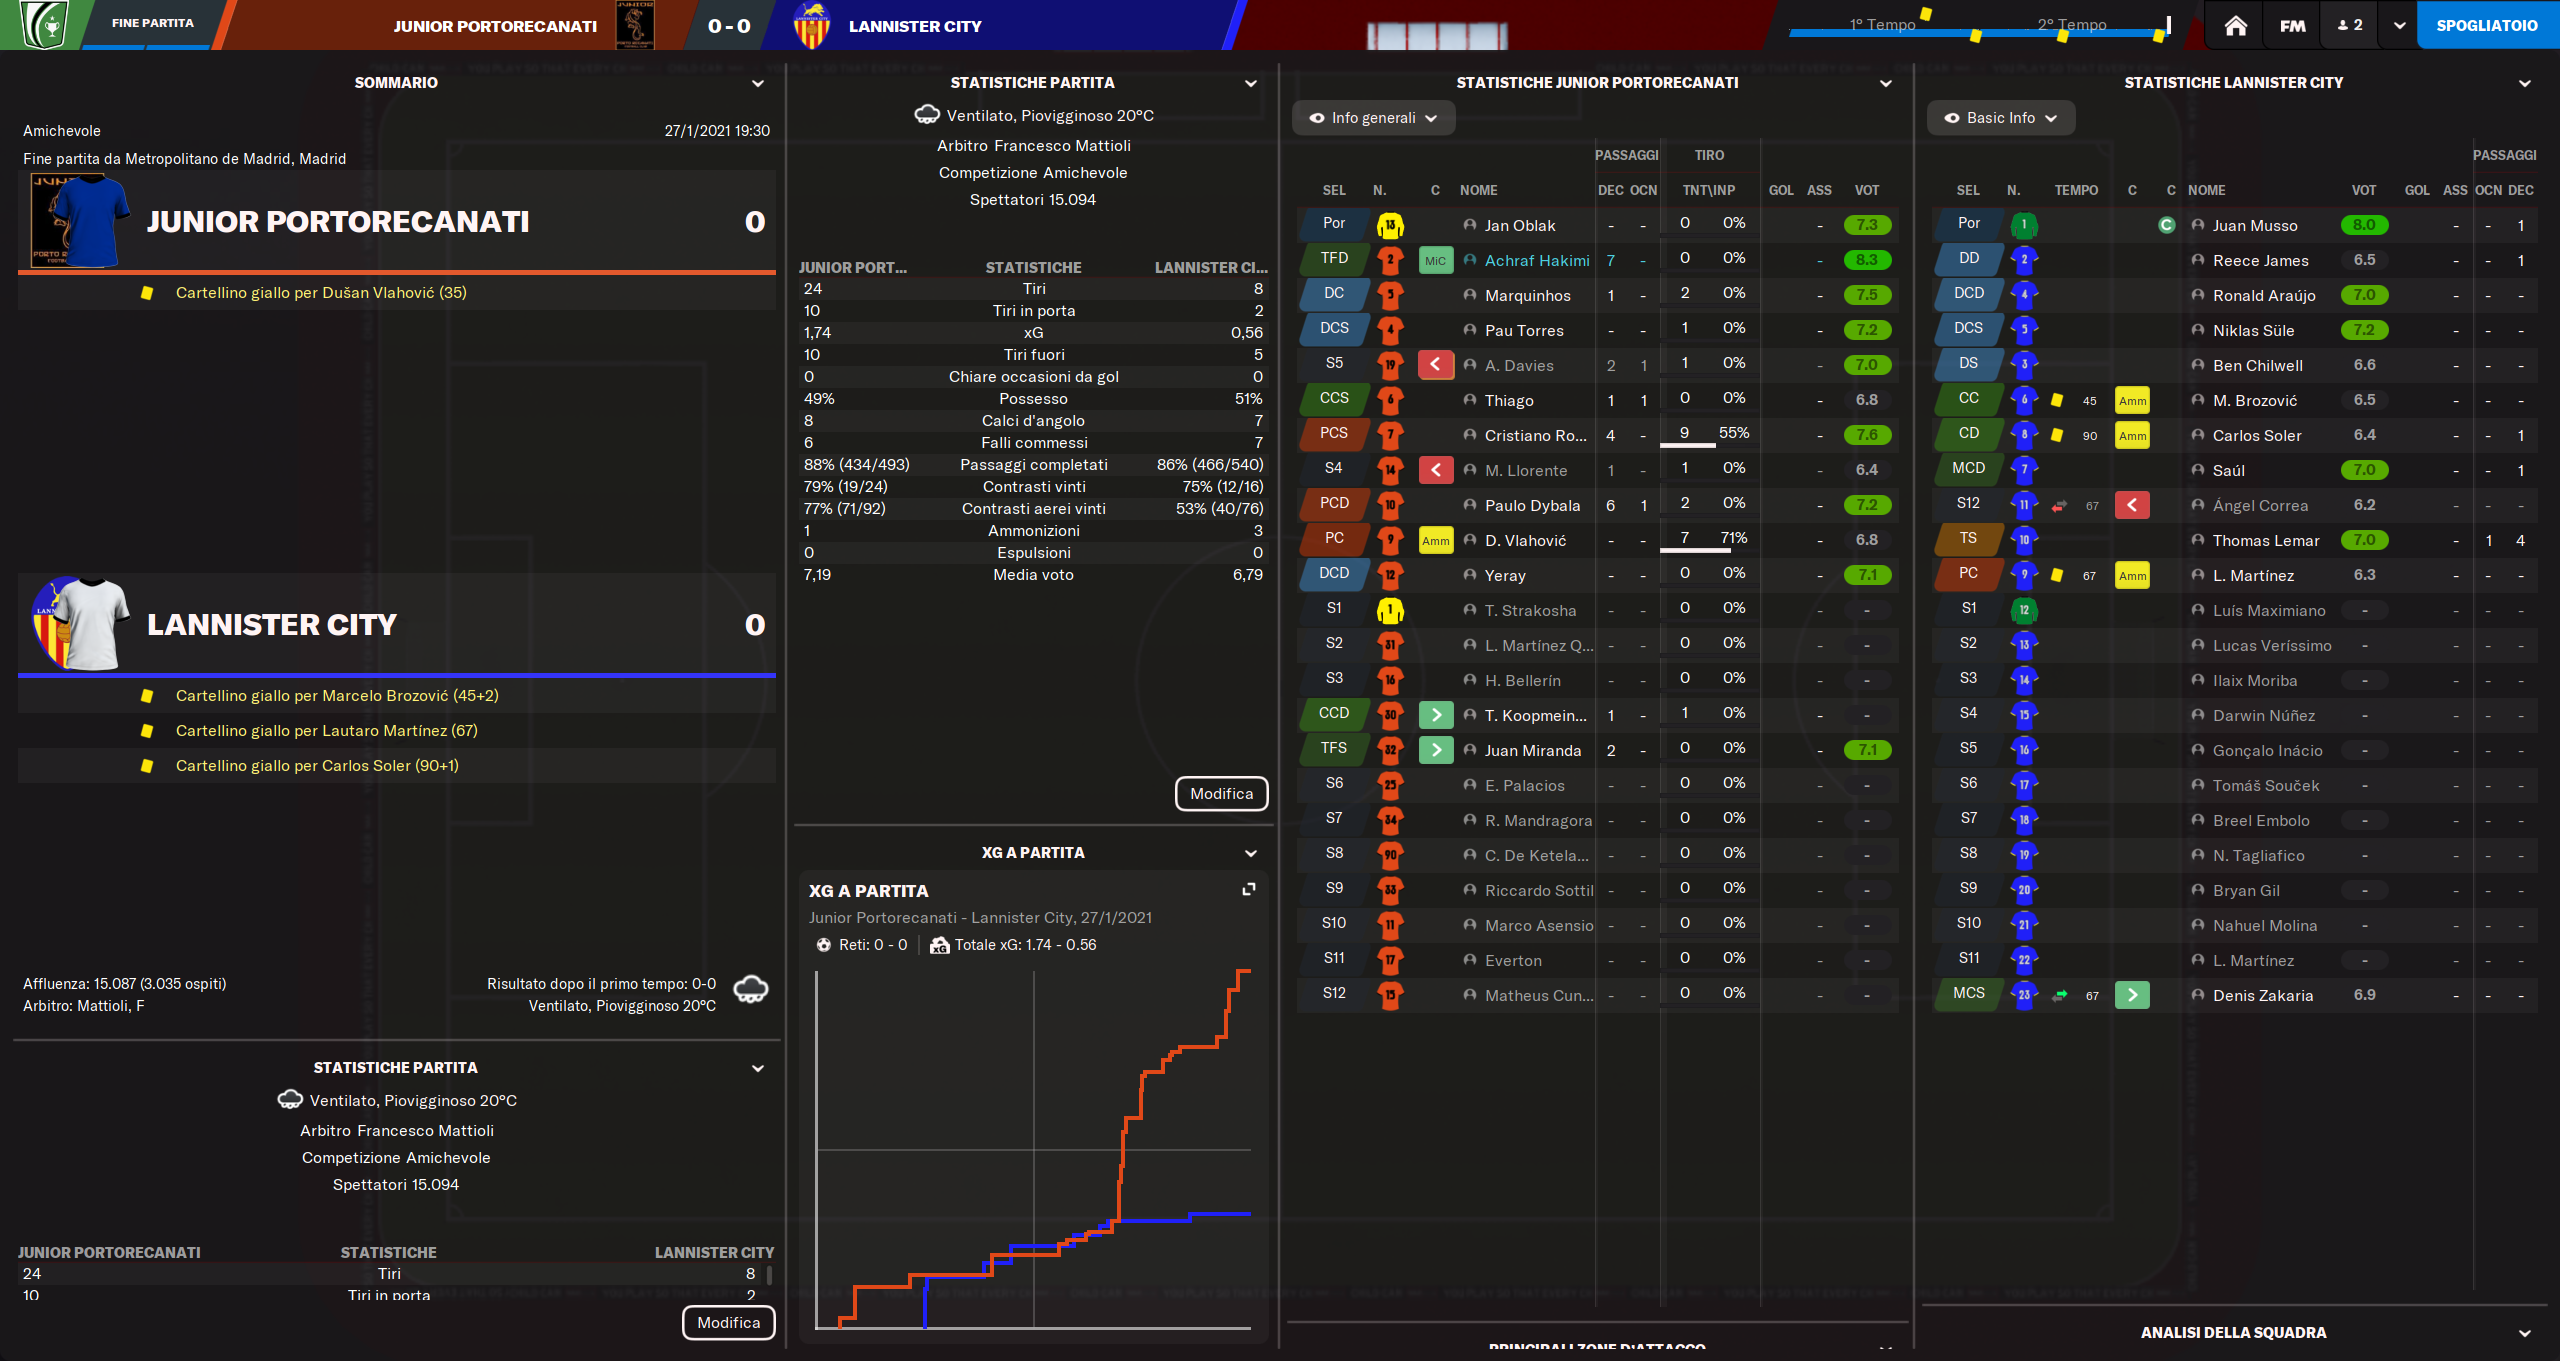Expand Statistiche Lannister City panel chevron
Screen dimensions: 2560x1361
pyautogui.click(x=2524, y=84)
